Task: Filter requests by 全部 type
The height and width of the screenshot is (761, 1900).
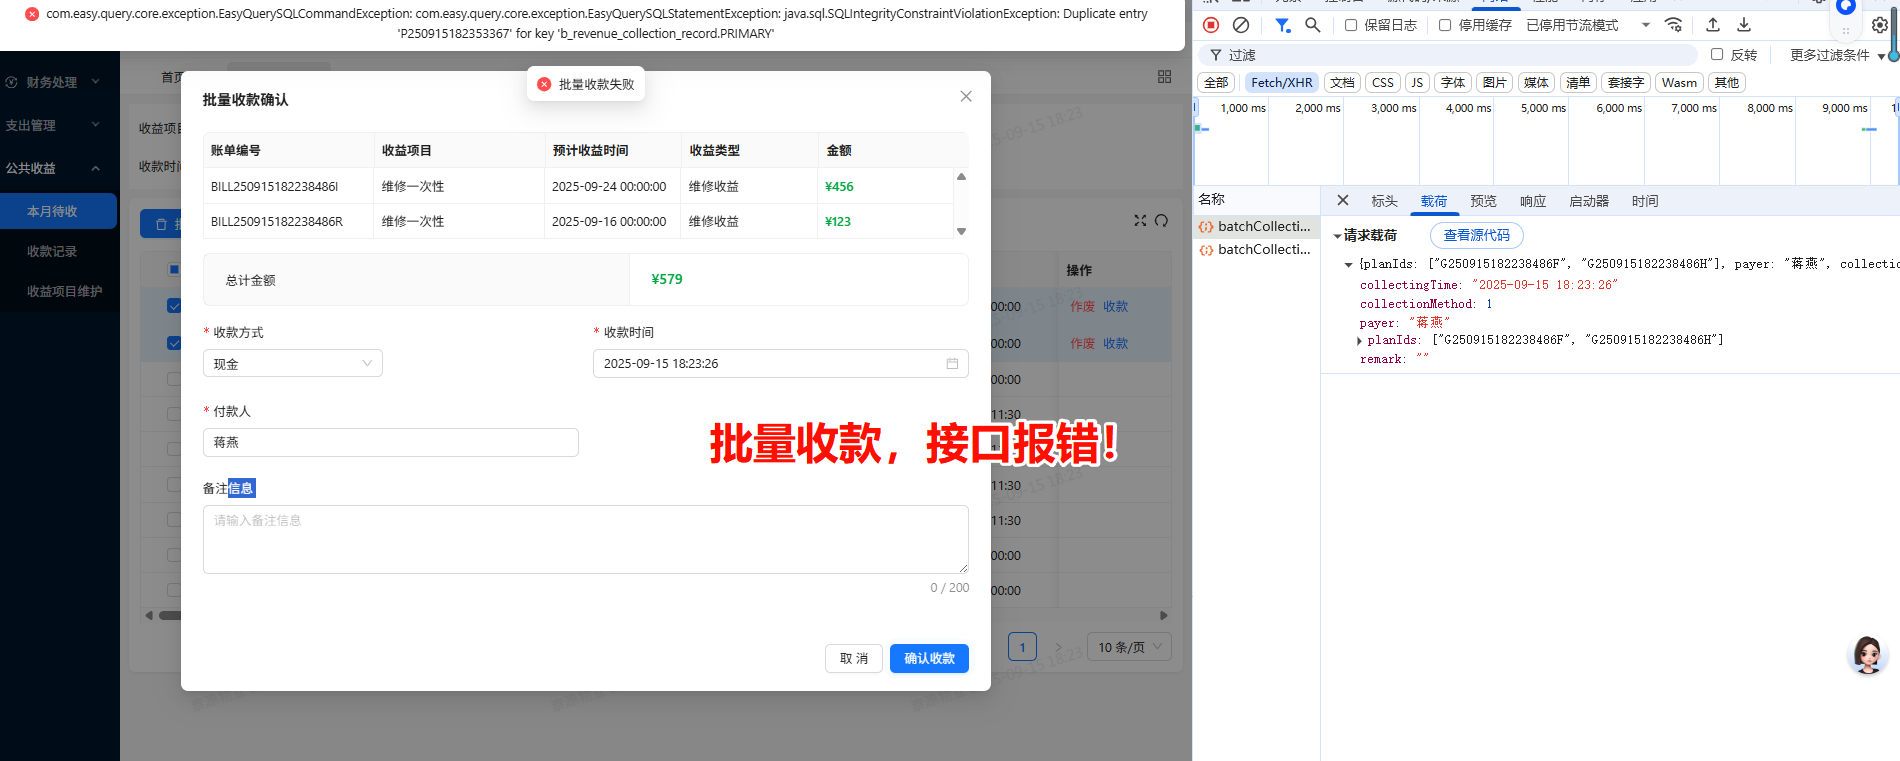Action: [1216, 83]
